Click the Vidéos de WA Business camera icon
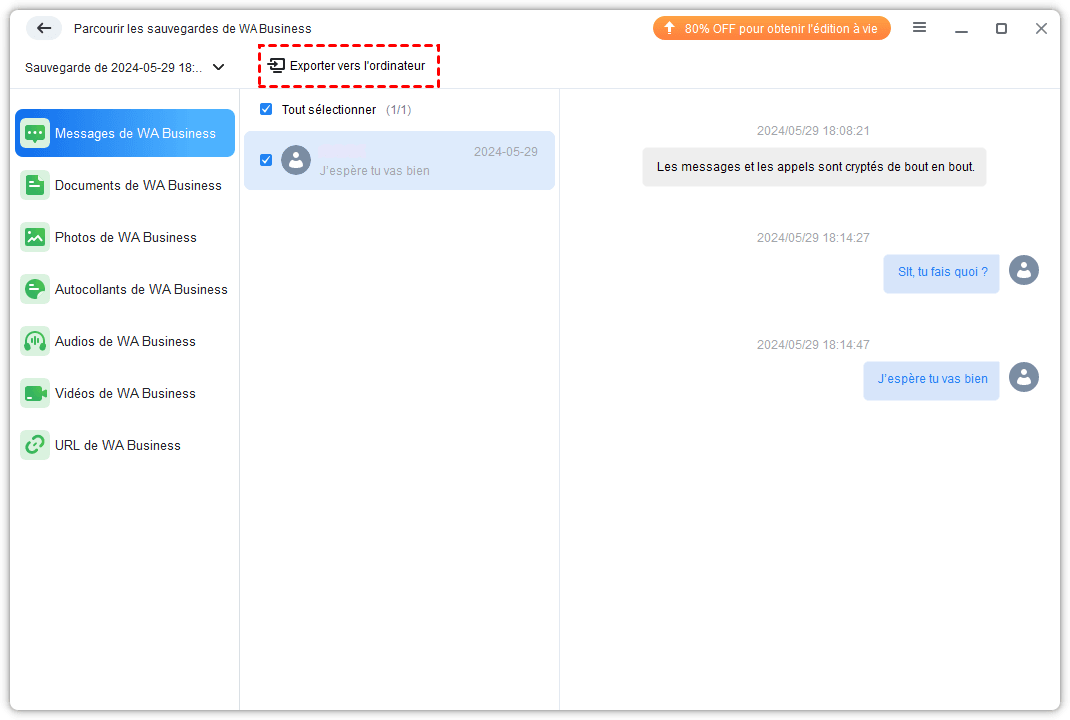Viewport: 1070px width, 720px height. click(x=35, y=393)
